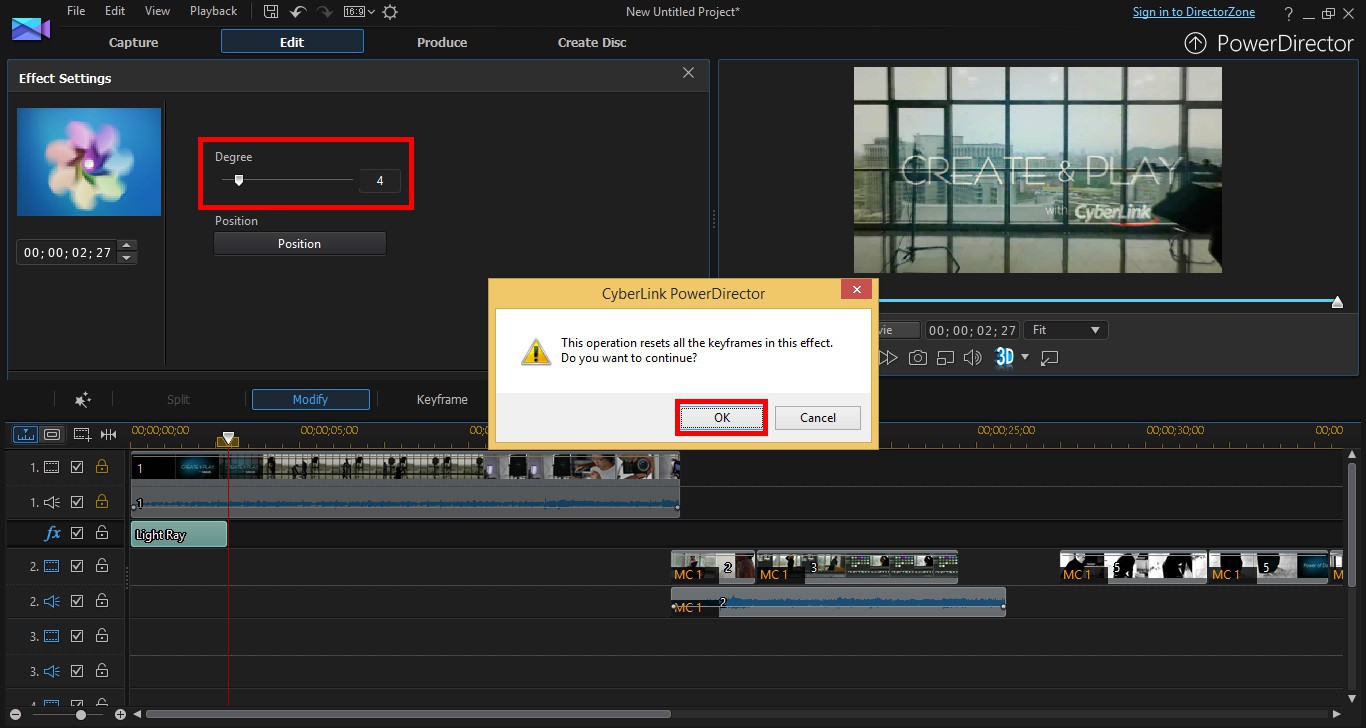1366x728 pixels.
Task: Unlock audio track 1 with the padlock
Action: pos(102,501)
